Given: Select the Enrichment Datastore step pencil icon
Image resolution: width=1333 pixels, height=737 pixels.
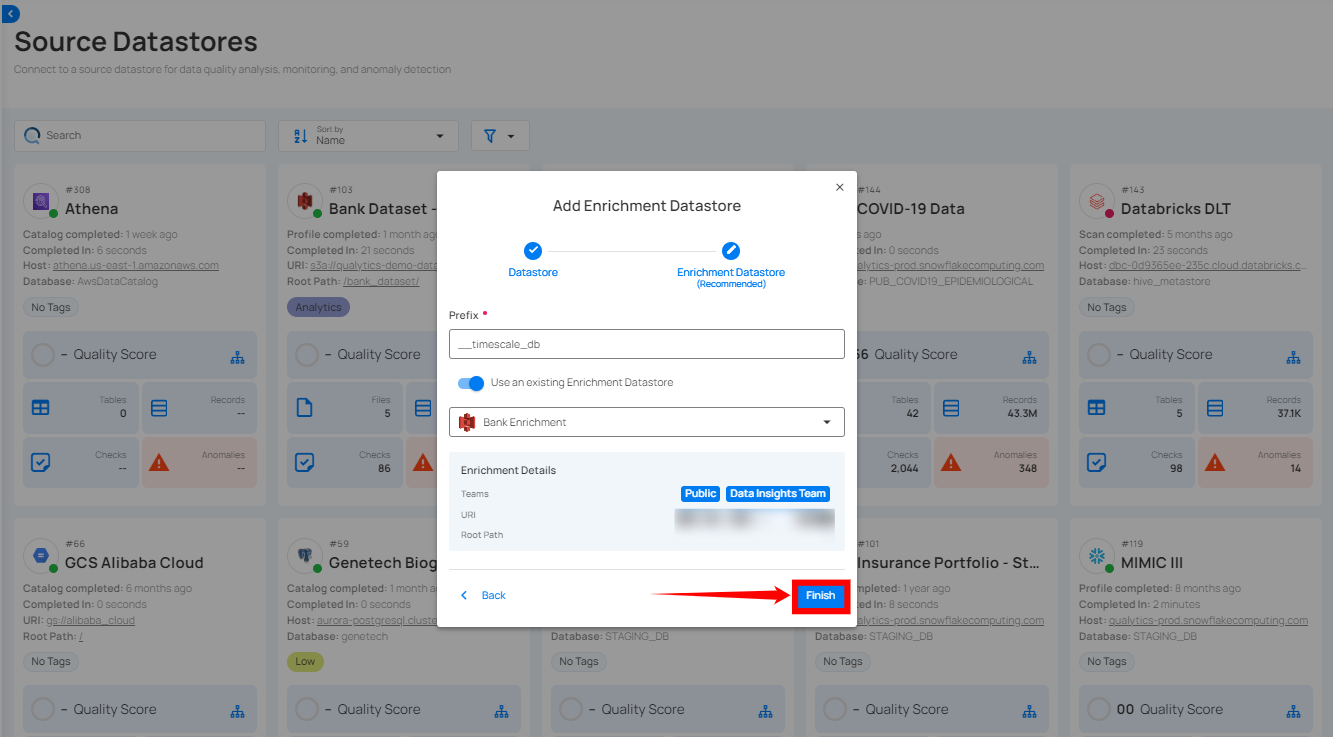Looking at the screenshot, I should [731, 251].
